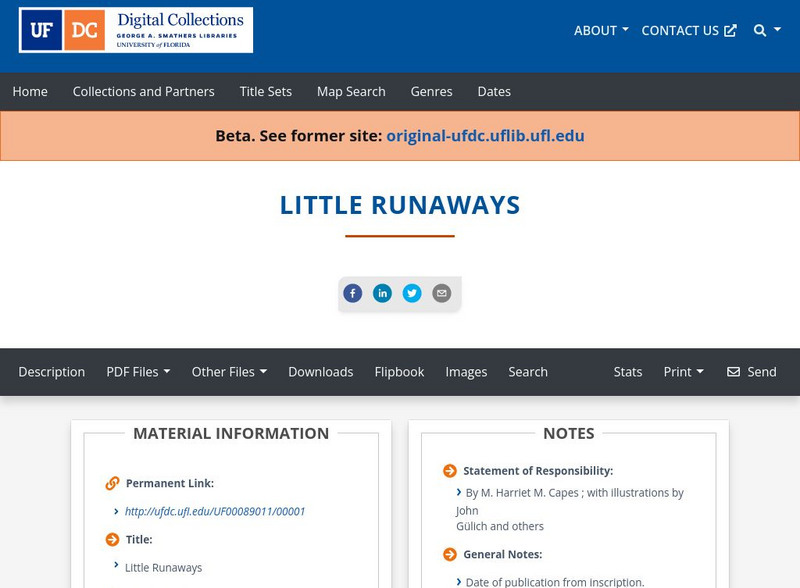
Task: Expand the Print dropdown
Action: [x=684, y=372]
